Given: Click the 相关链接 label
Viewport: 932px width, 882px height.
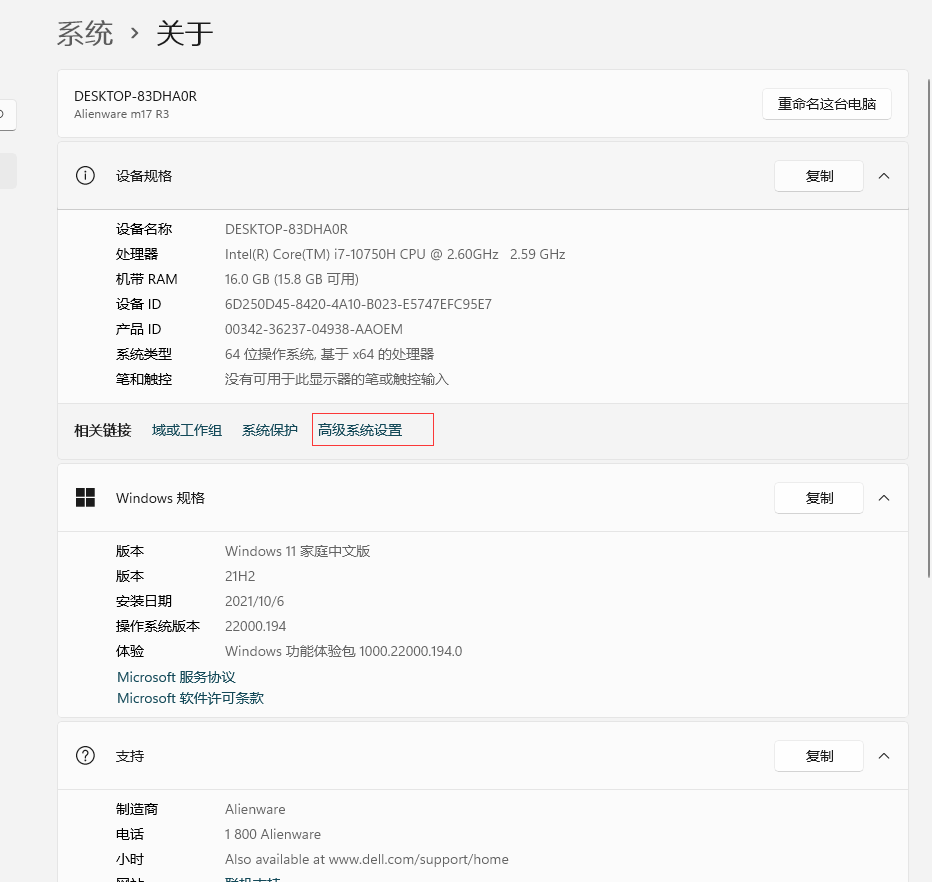Looking at the screenshot, I should [x=102, y=430].
